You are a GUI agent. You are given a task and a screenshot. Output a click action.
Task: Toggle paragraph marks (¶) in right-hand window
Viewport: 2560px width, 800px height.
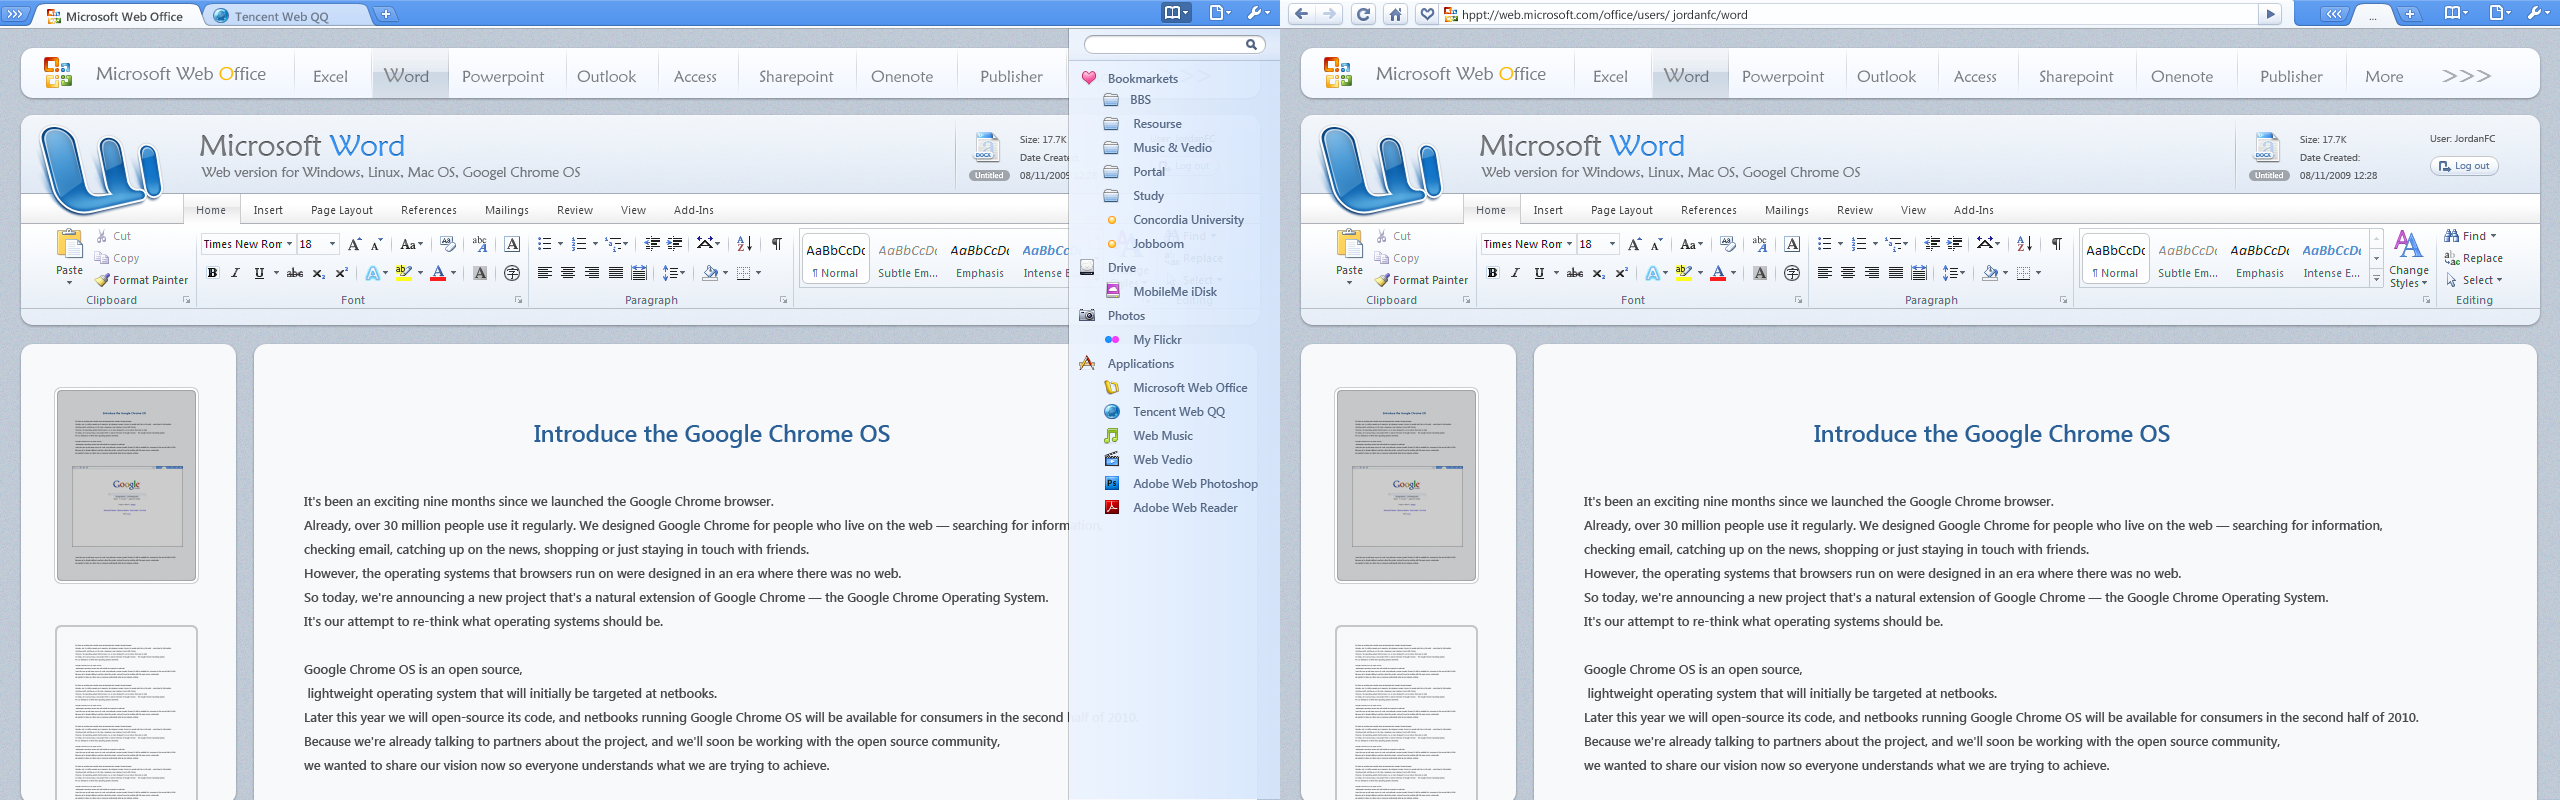coord(2057,244)
